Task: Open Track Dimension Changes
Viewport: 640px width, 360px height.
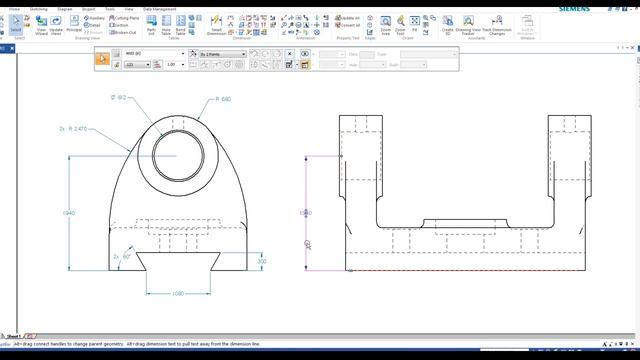Action: [497, 25]
